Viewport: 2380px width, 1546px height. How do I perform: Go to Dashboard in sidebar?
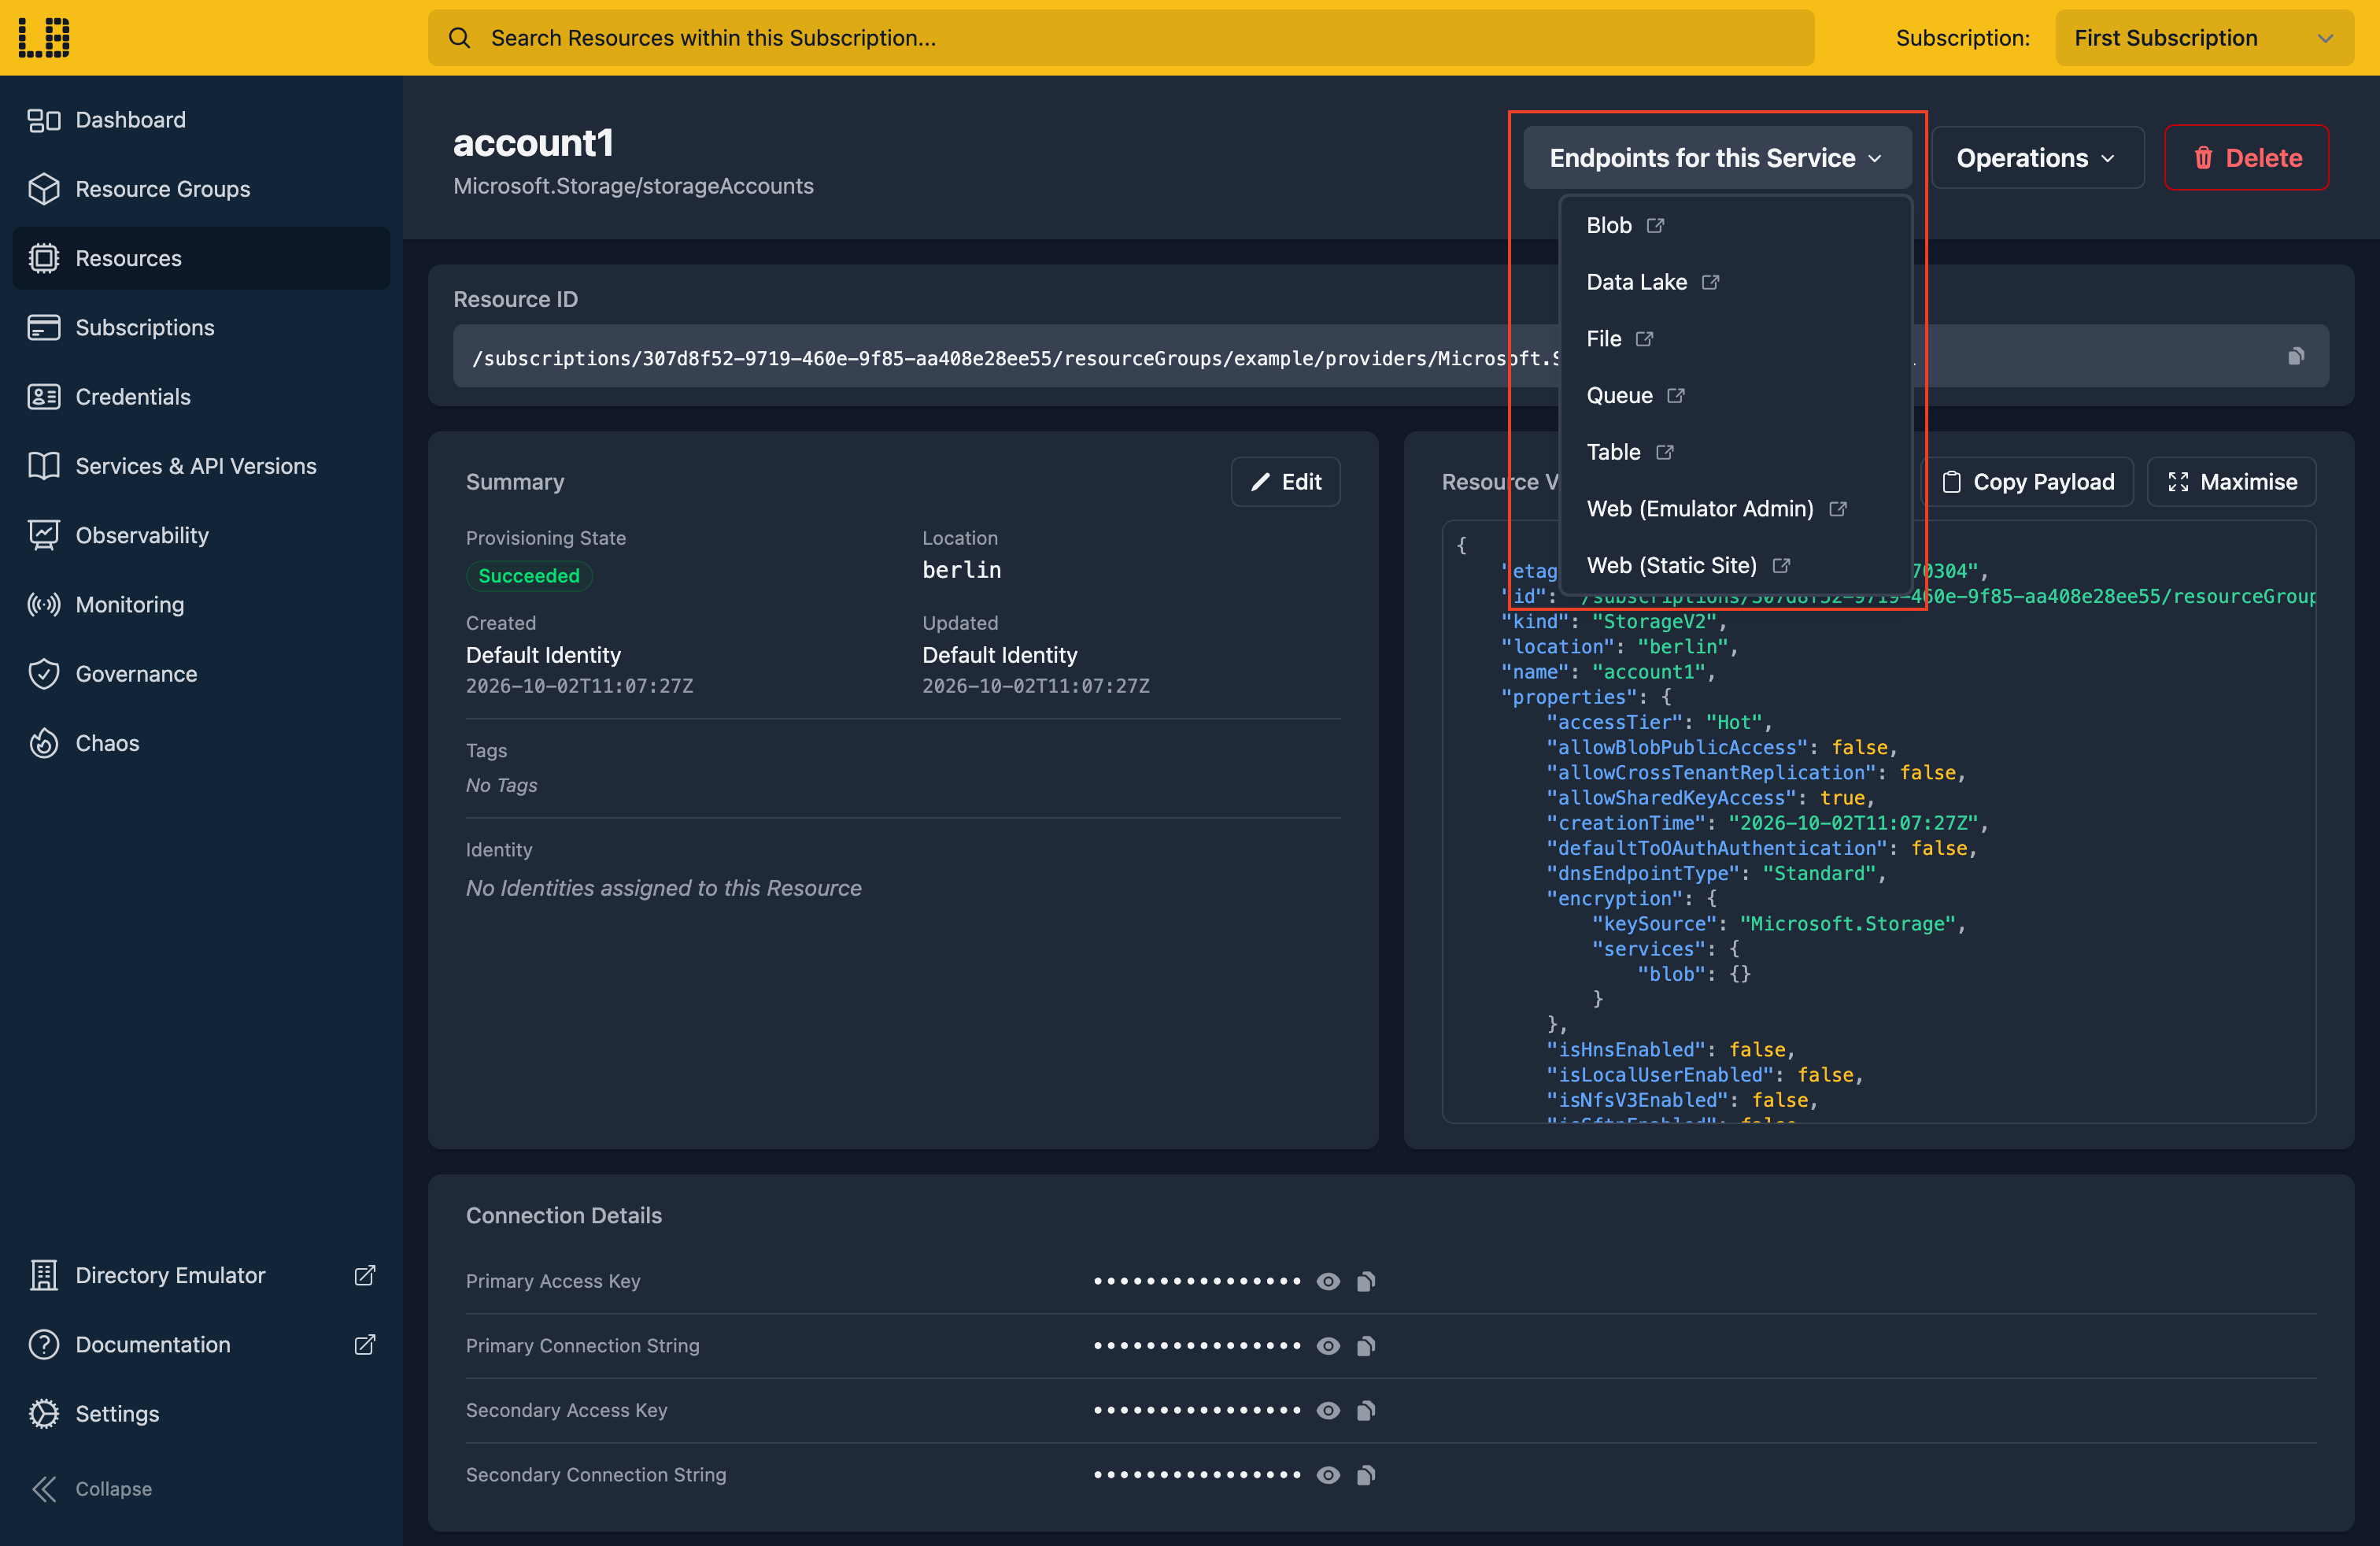click(201, 120)
